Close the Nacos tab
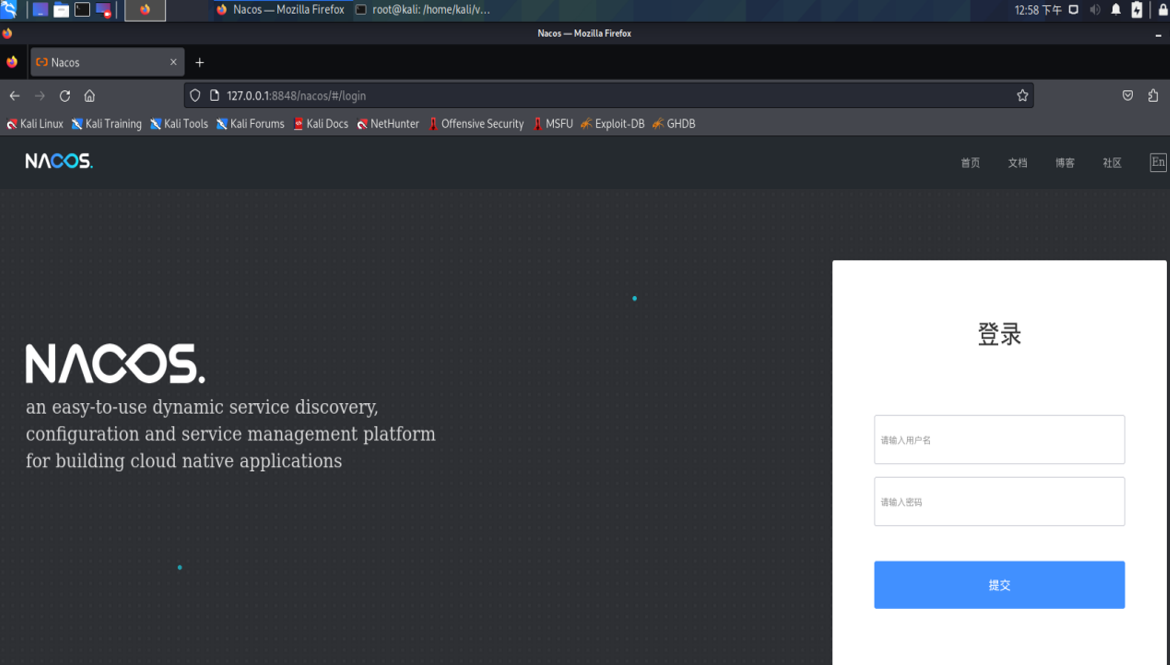Screen dimensions: 1170x665 (x=173, y=62)
